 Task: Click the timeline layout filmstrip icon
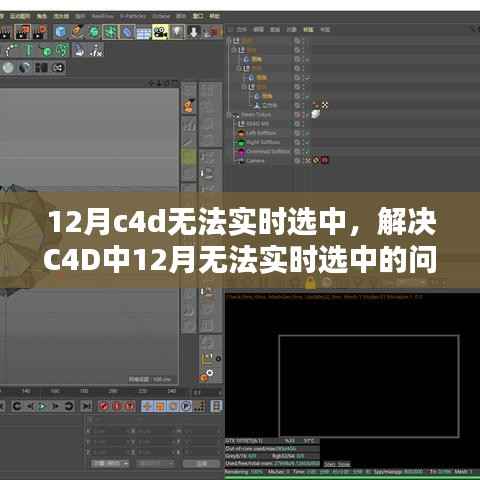[217, 406]
